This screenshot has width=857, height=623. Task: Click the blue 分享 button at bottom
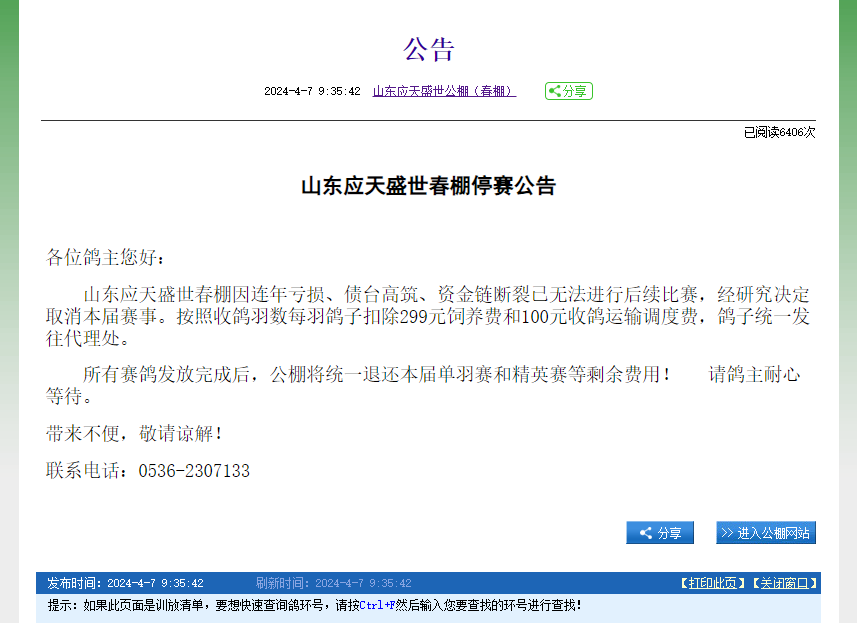click(660, 533)
